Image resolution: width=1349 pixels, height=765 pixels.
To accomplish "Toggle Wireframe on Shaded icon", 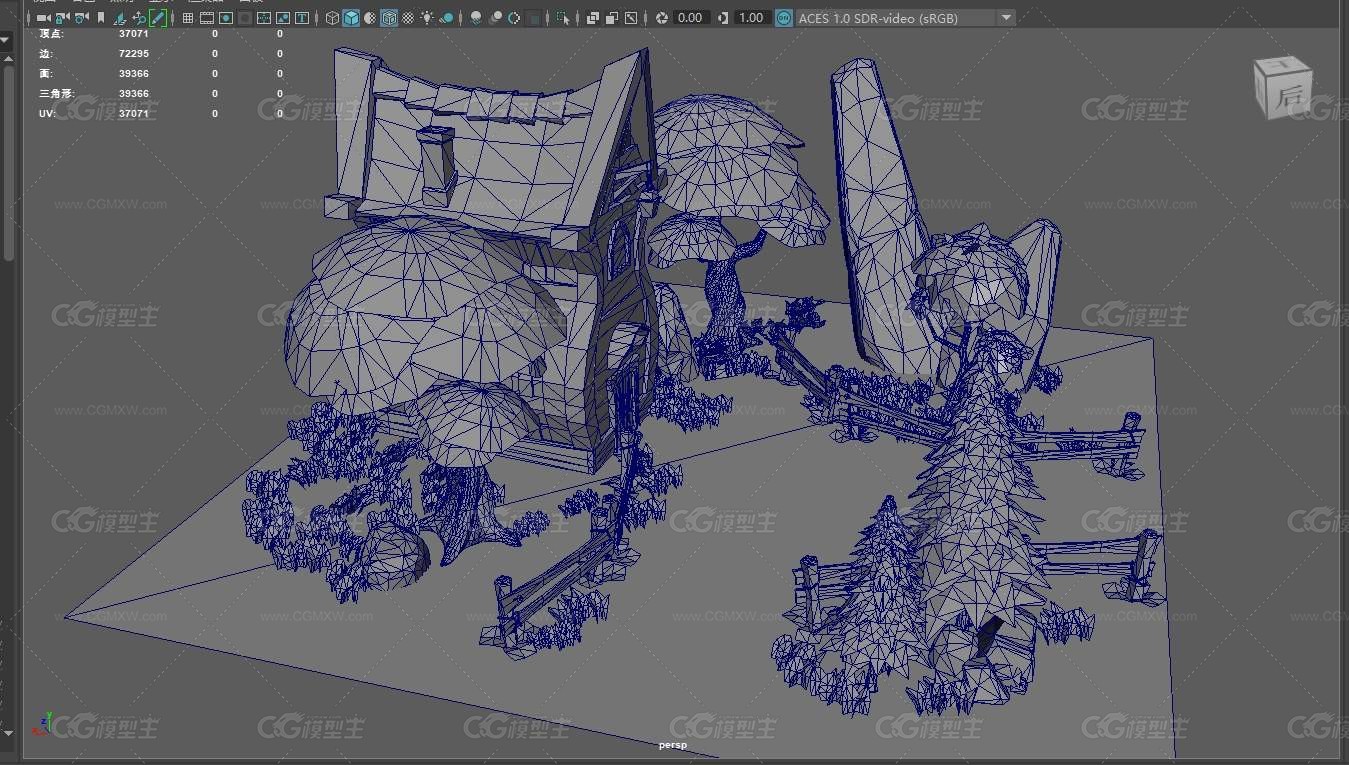I will tap(389, 18).
